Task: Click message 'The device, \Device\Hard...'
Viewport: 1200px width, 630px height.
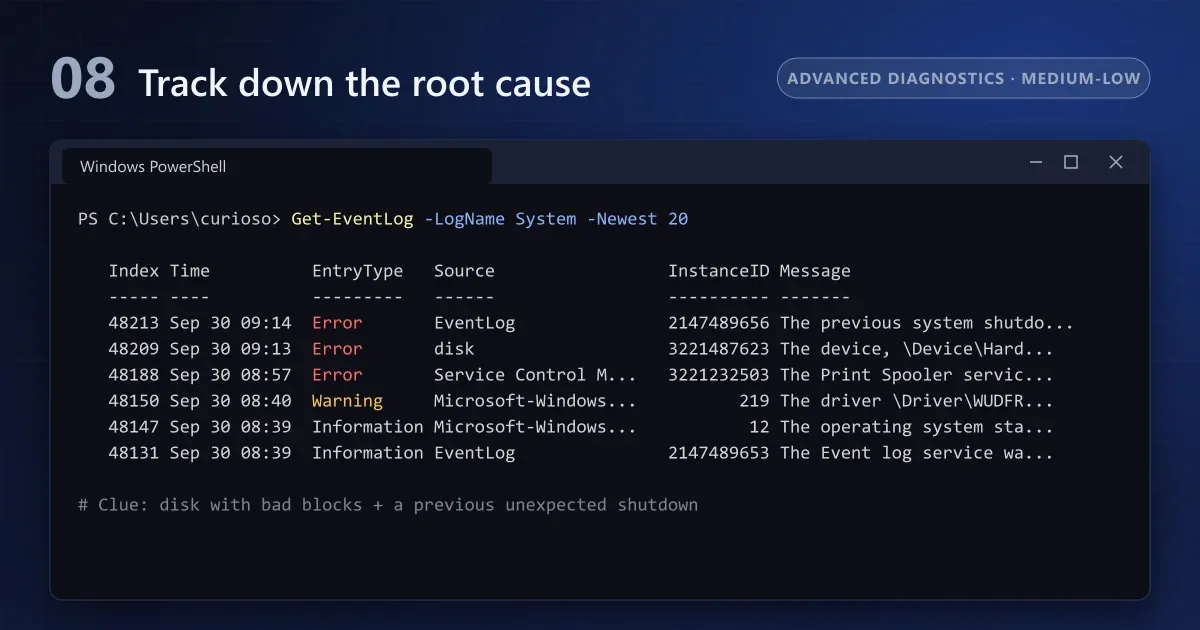Action: coord(917,349)
